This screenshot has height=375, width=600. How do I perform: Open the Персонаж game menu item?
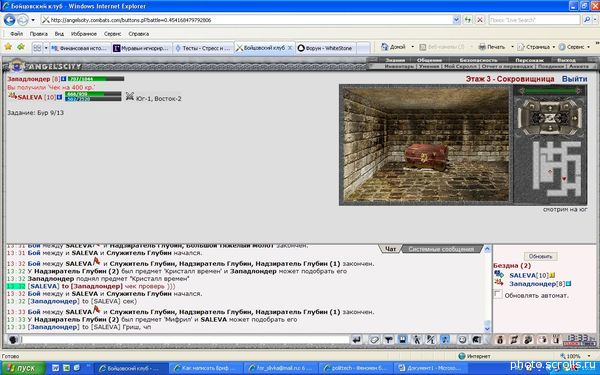click(529, 60)
